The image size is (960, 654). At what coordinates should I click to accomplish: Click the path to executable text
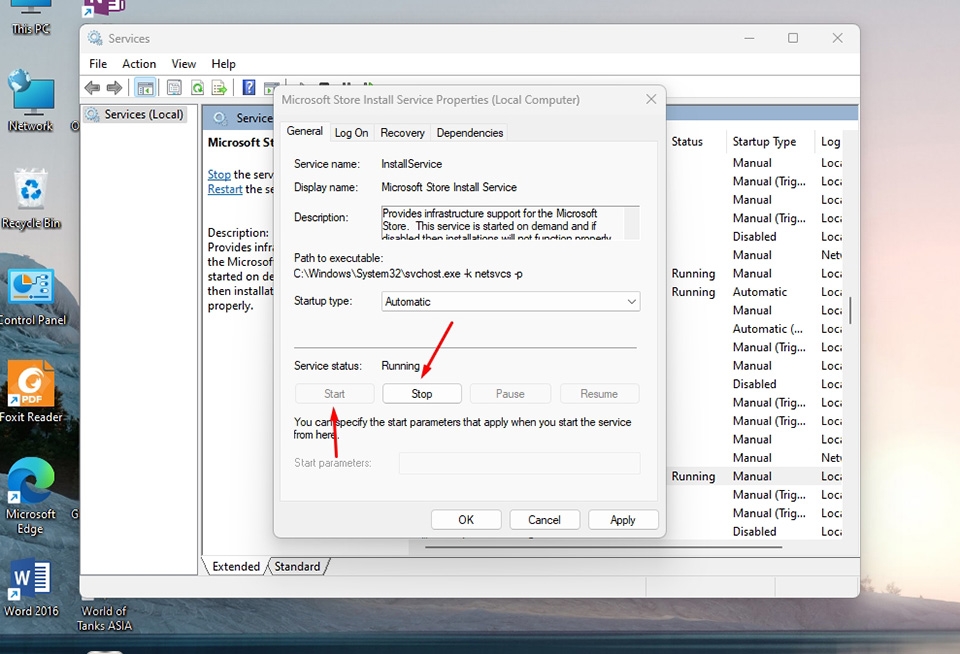click(x=408, y=274)
